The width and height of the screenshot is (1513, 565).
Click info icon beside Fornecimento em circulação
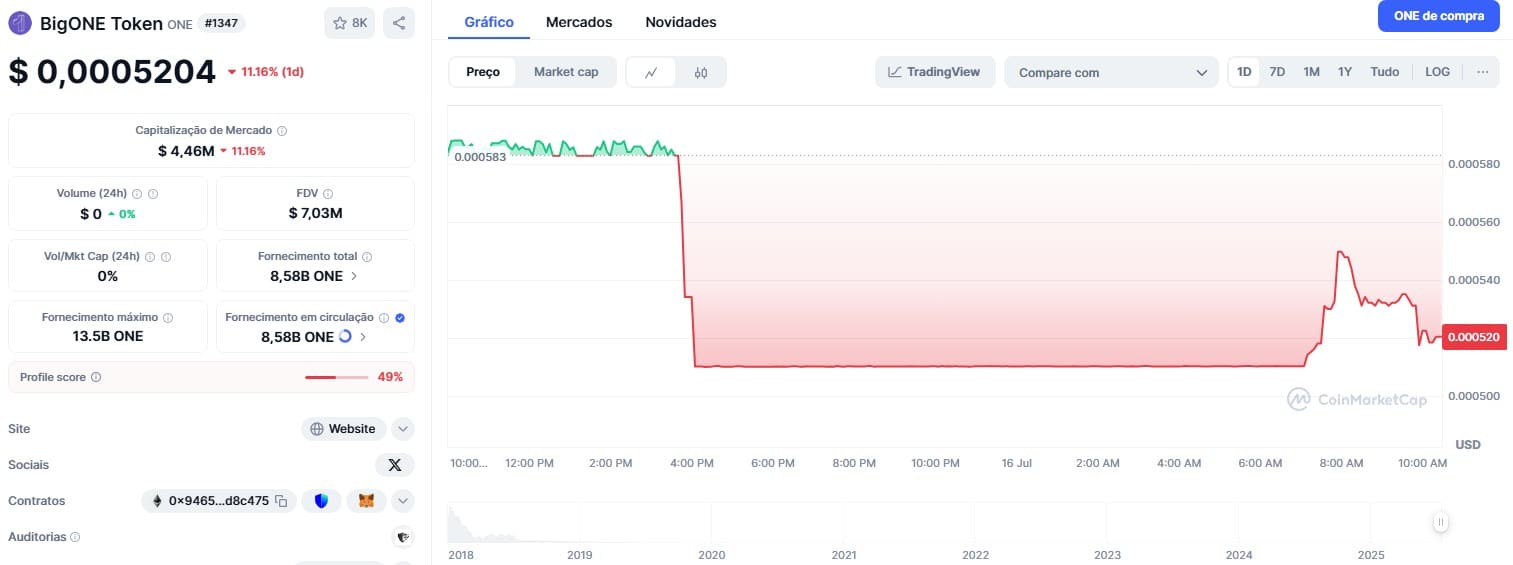click(383, 318)
